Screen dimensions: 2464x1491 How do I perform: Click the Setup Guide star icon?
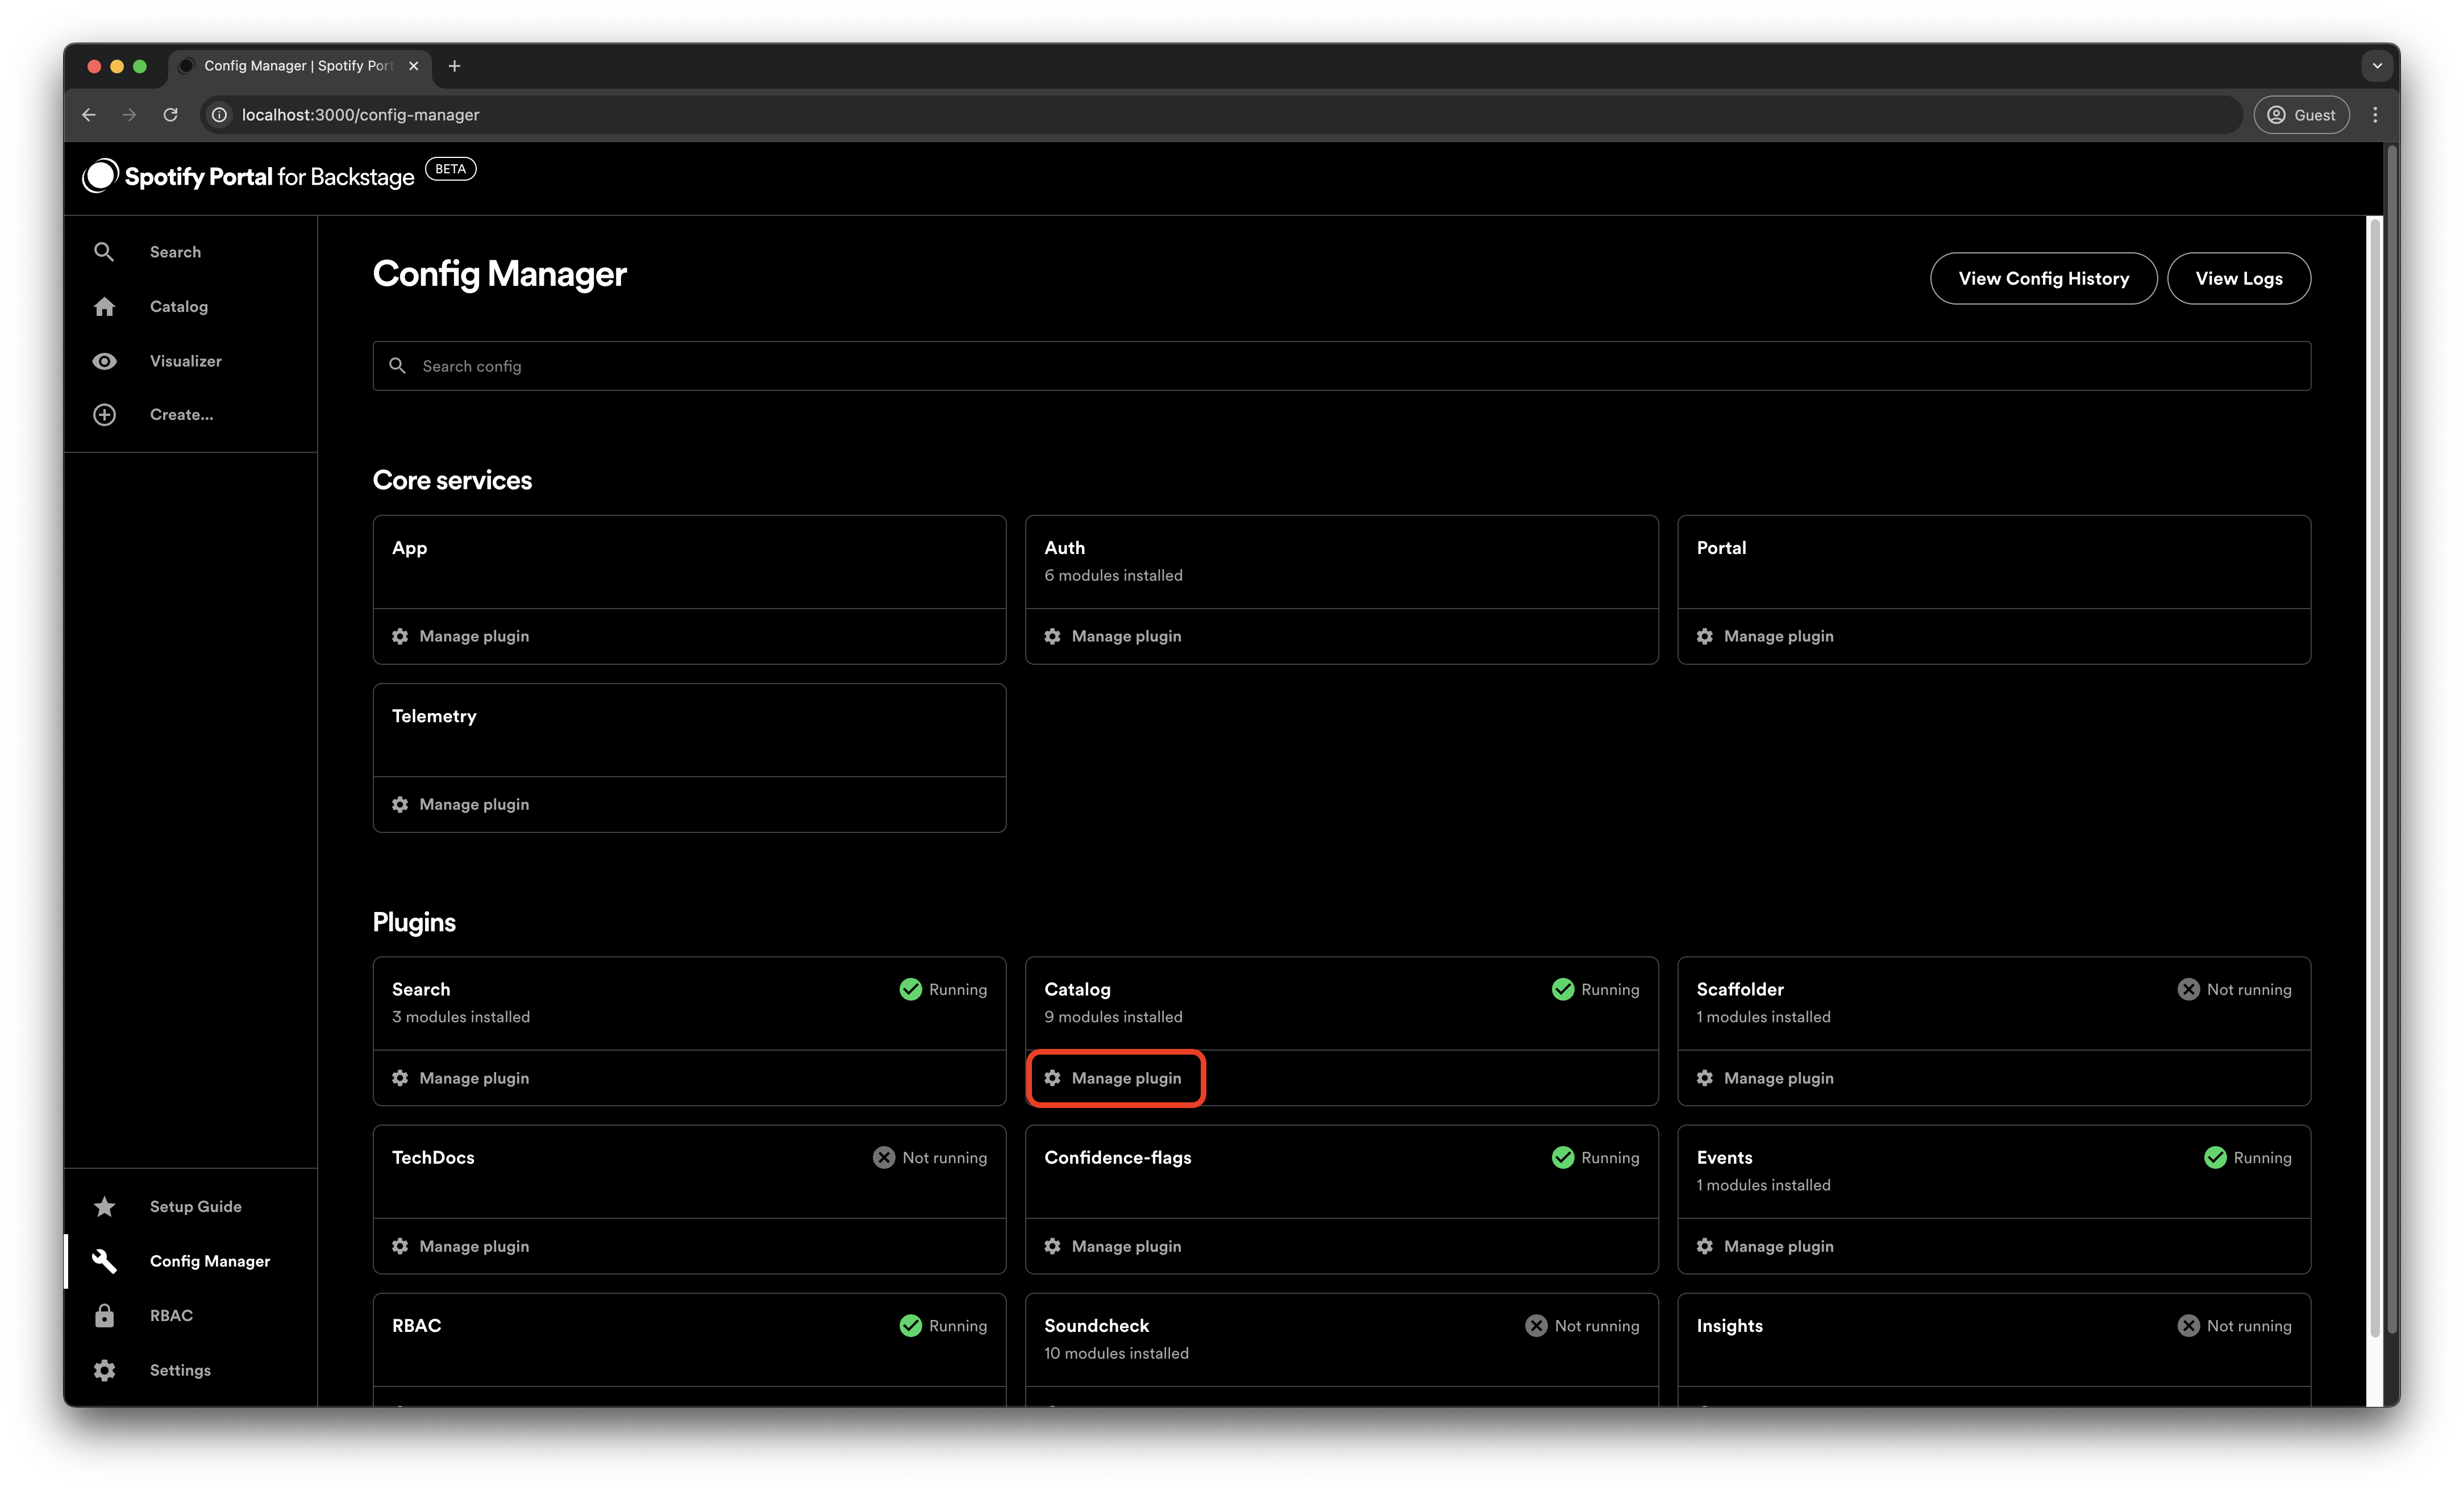pos(104,1206)
